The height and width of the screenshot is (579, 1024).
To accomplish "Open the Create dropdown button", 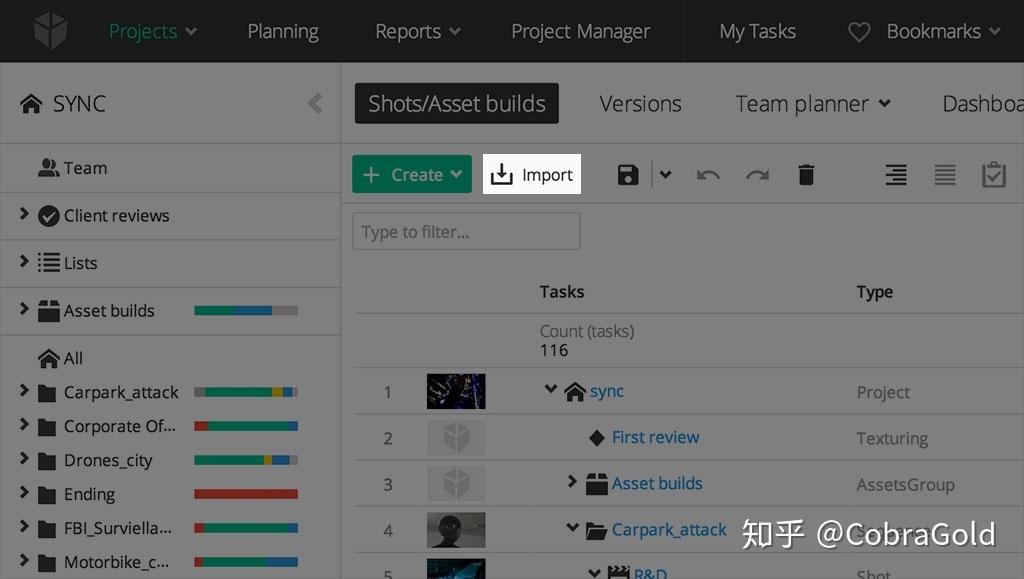I will tap(411, 175).
